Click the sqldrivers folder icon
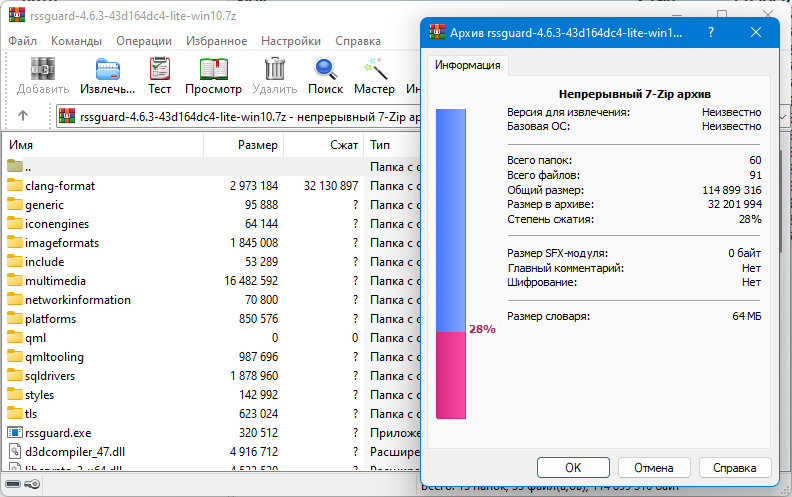This screenshot has width=792, height=497. (15, 375)
